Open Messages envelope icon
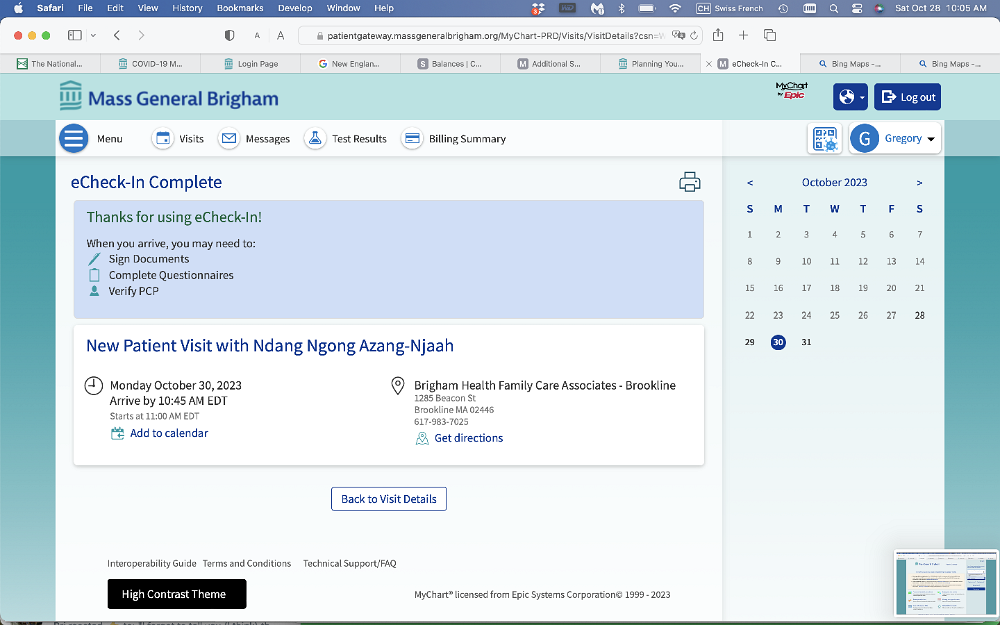Screen dimensions: 1000x625 (x=229, y=139)
